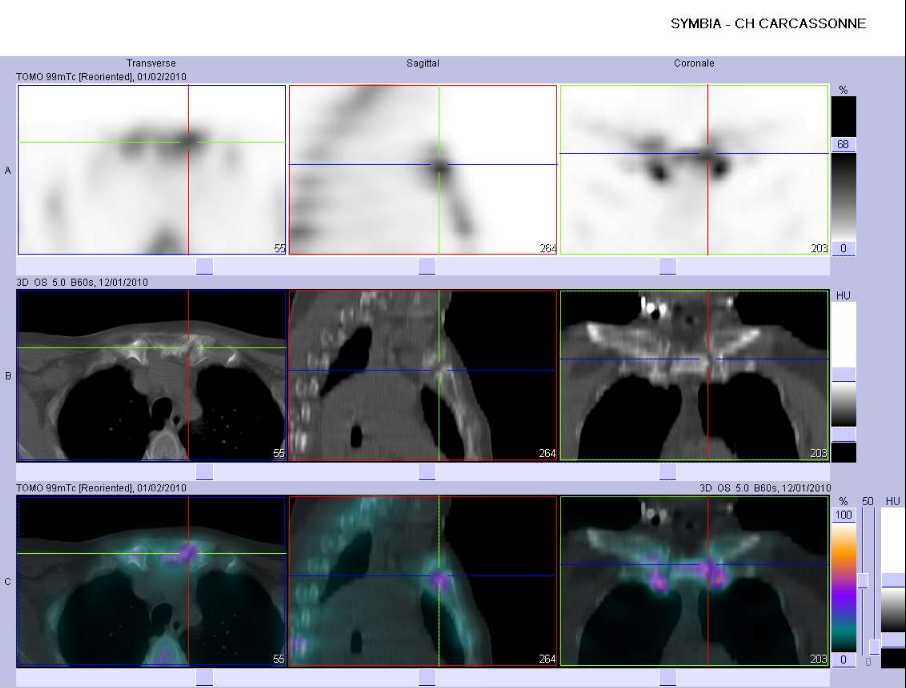Click the row letter B label
Viewport: 906px width, 688px height.
click(x=8, y=376)
